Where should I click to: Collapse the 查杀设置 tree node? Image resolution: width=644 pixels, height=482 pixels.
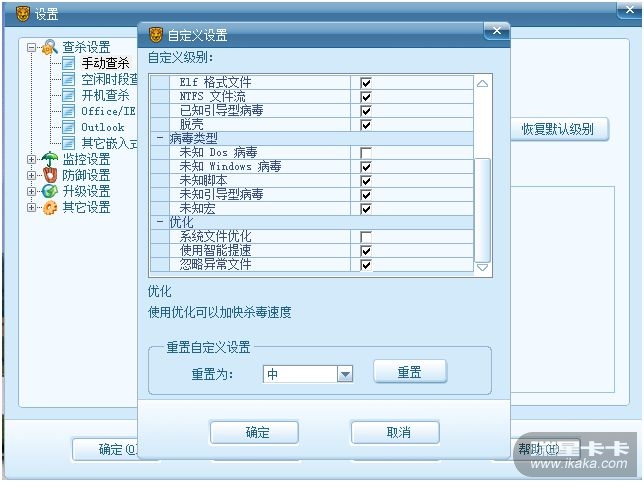(x=32, y=47)
